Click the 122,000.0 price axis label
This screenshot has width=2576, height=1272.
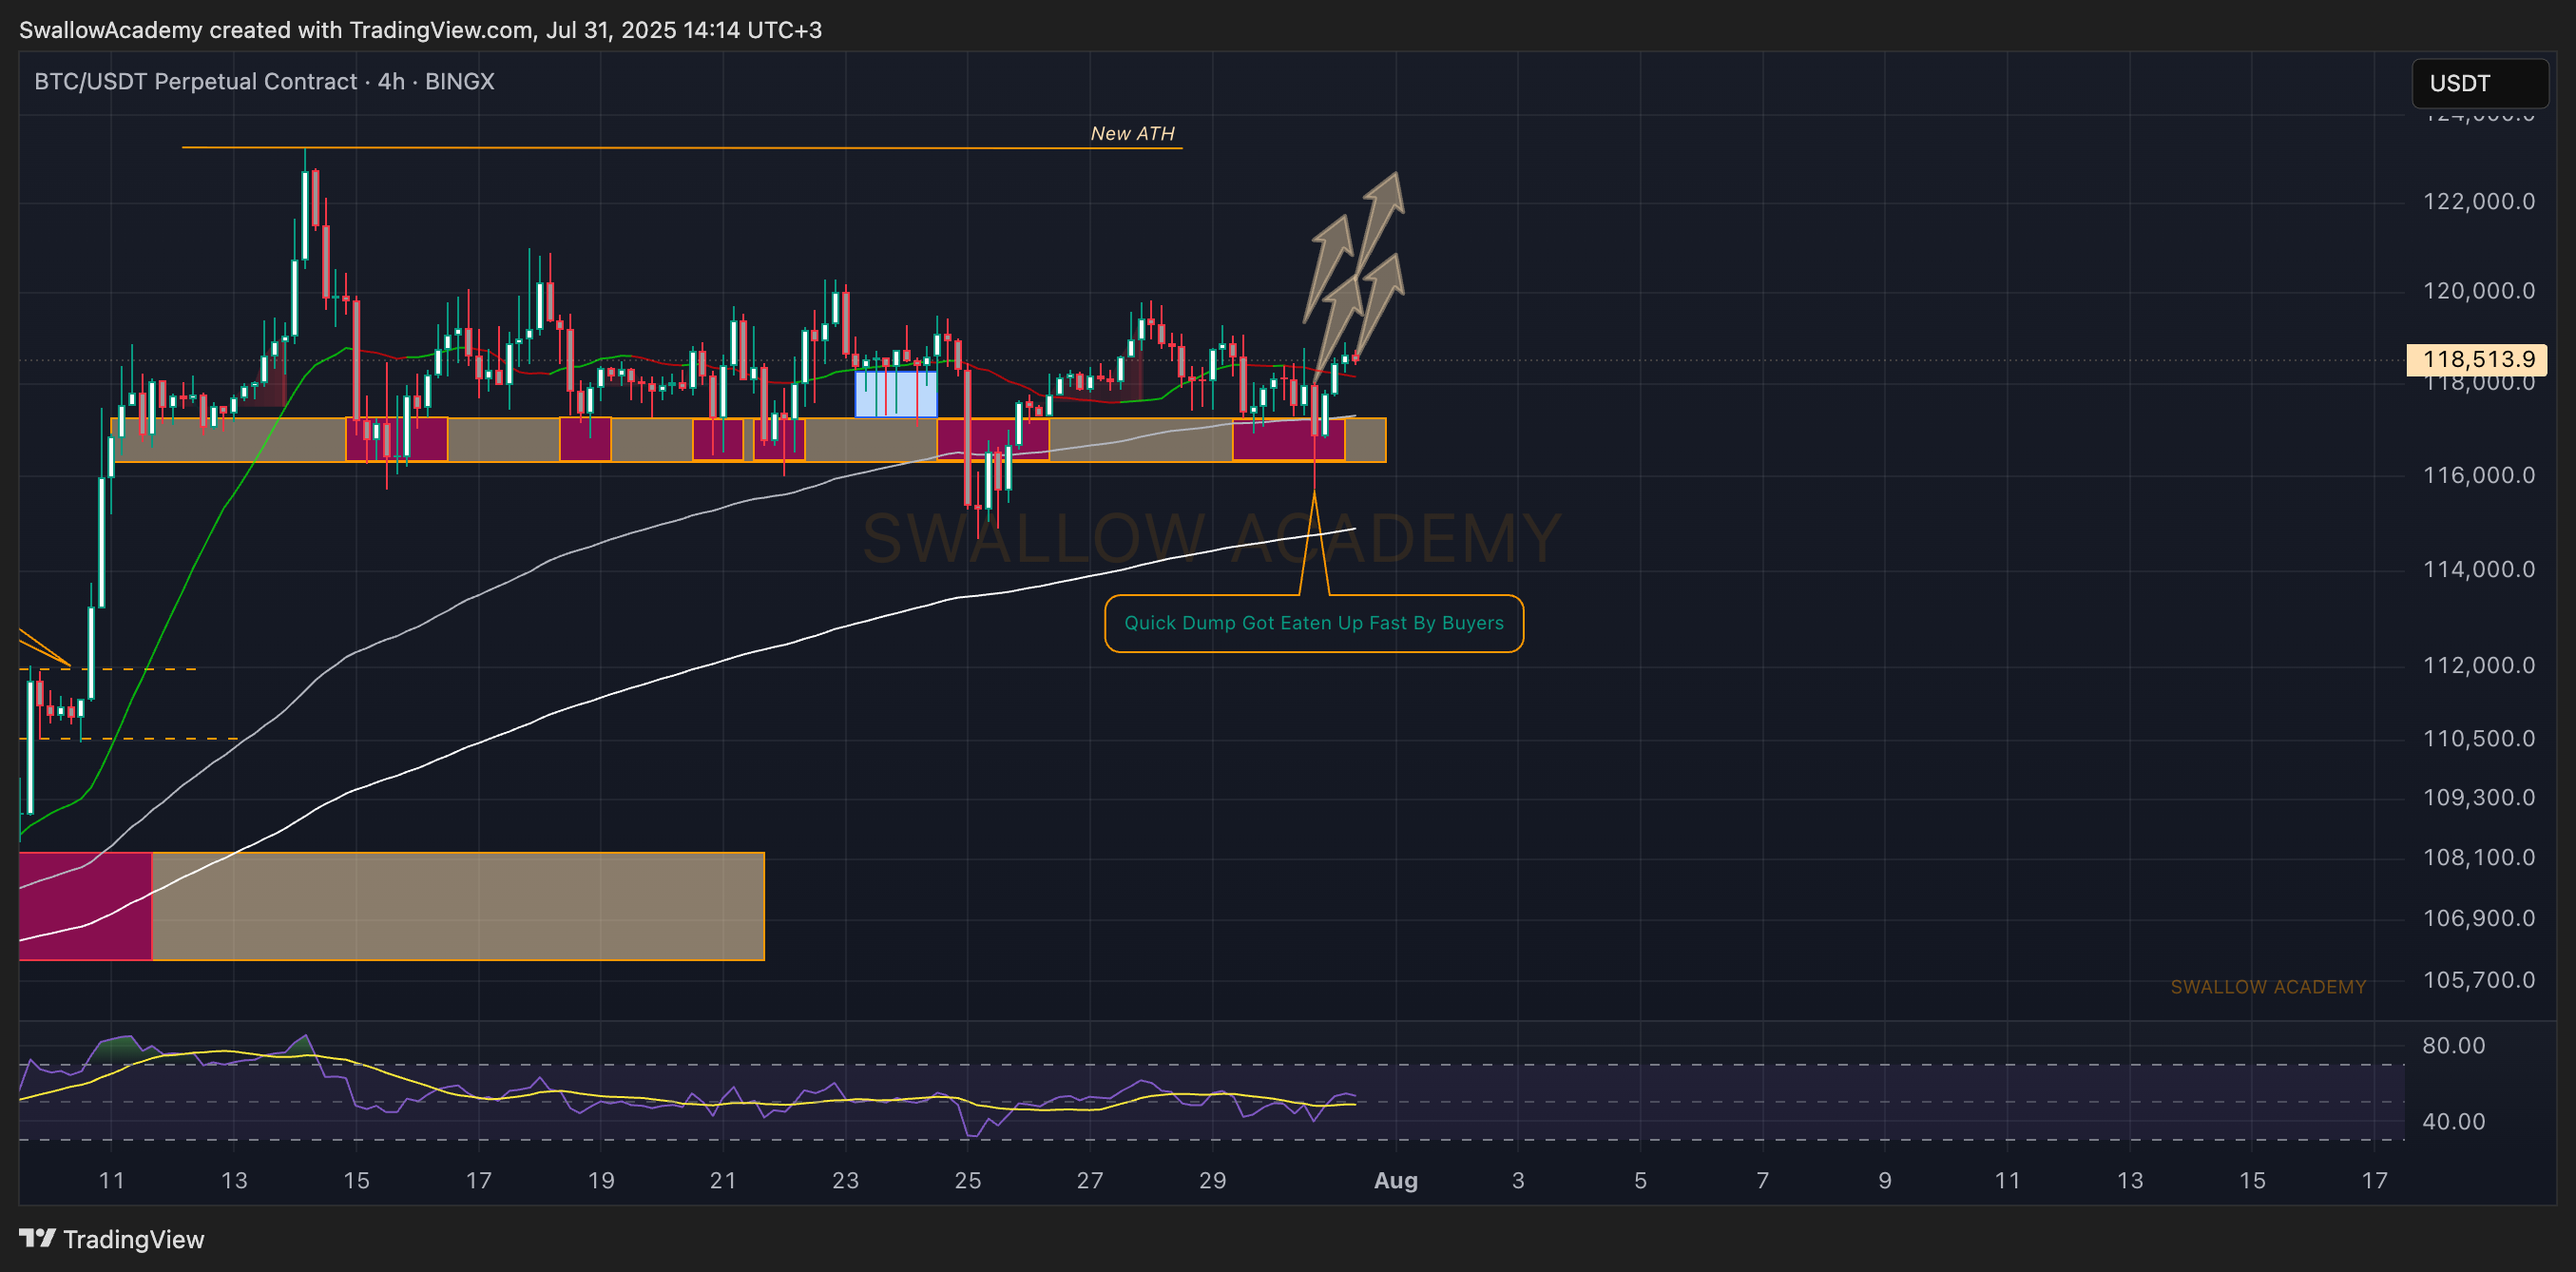coord(2478,202)
